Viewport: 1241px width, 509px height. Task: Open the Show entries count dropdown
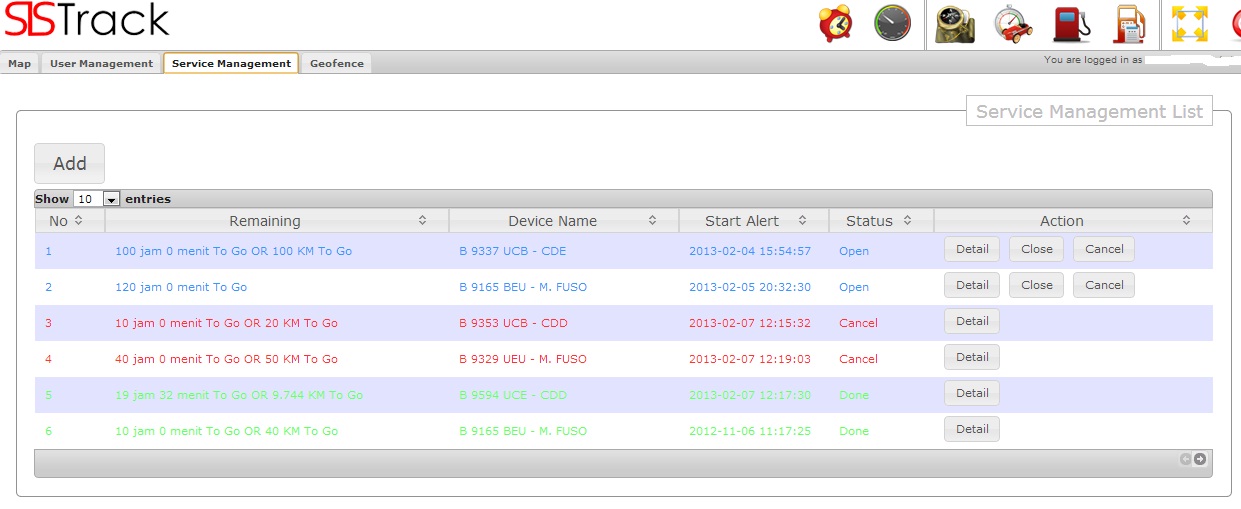tap(97, 199)
